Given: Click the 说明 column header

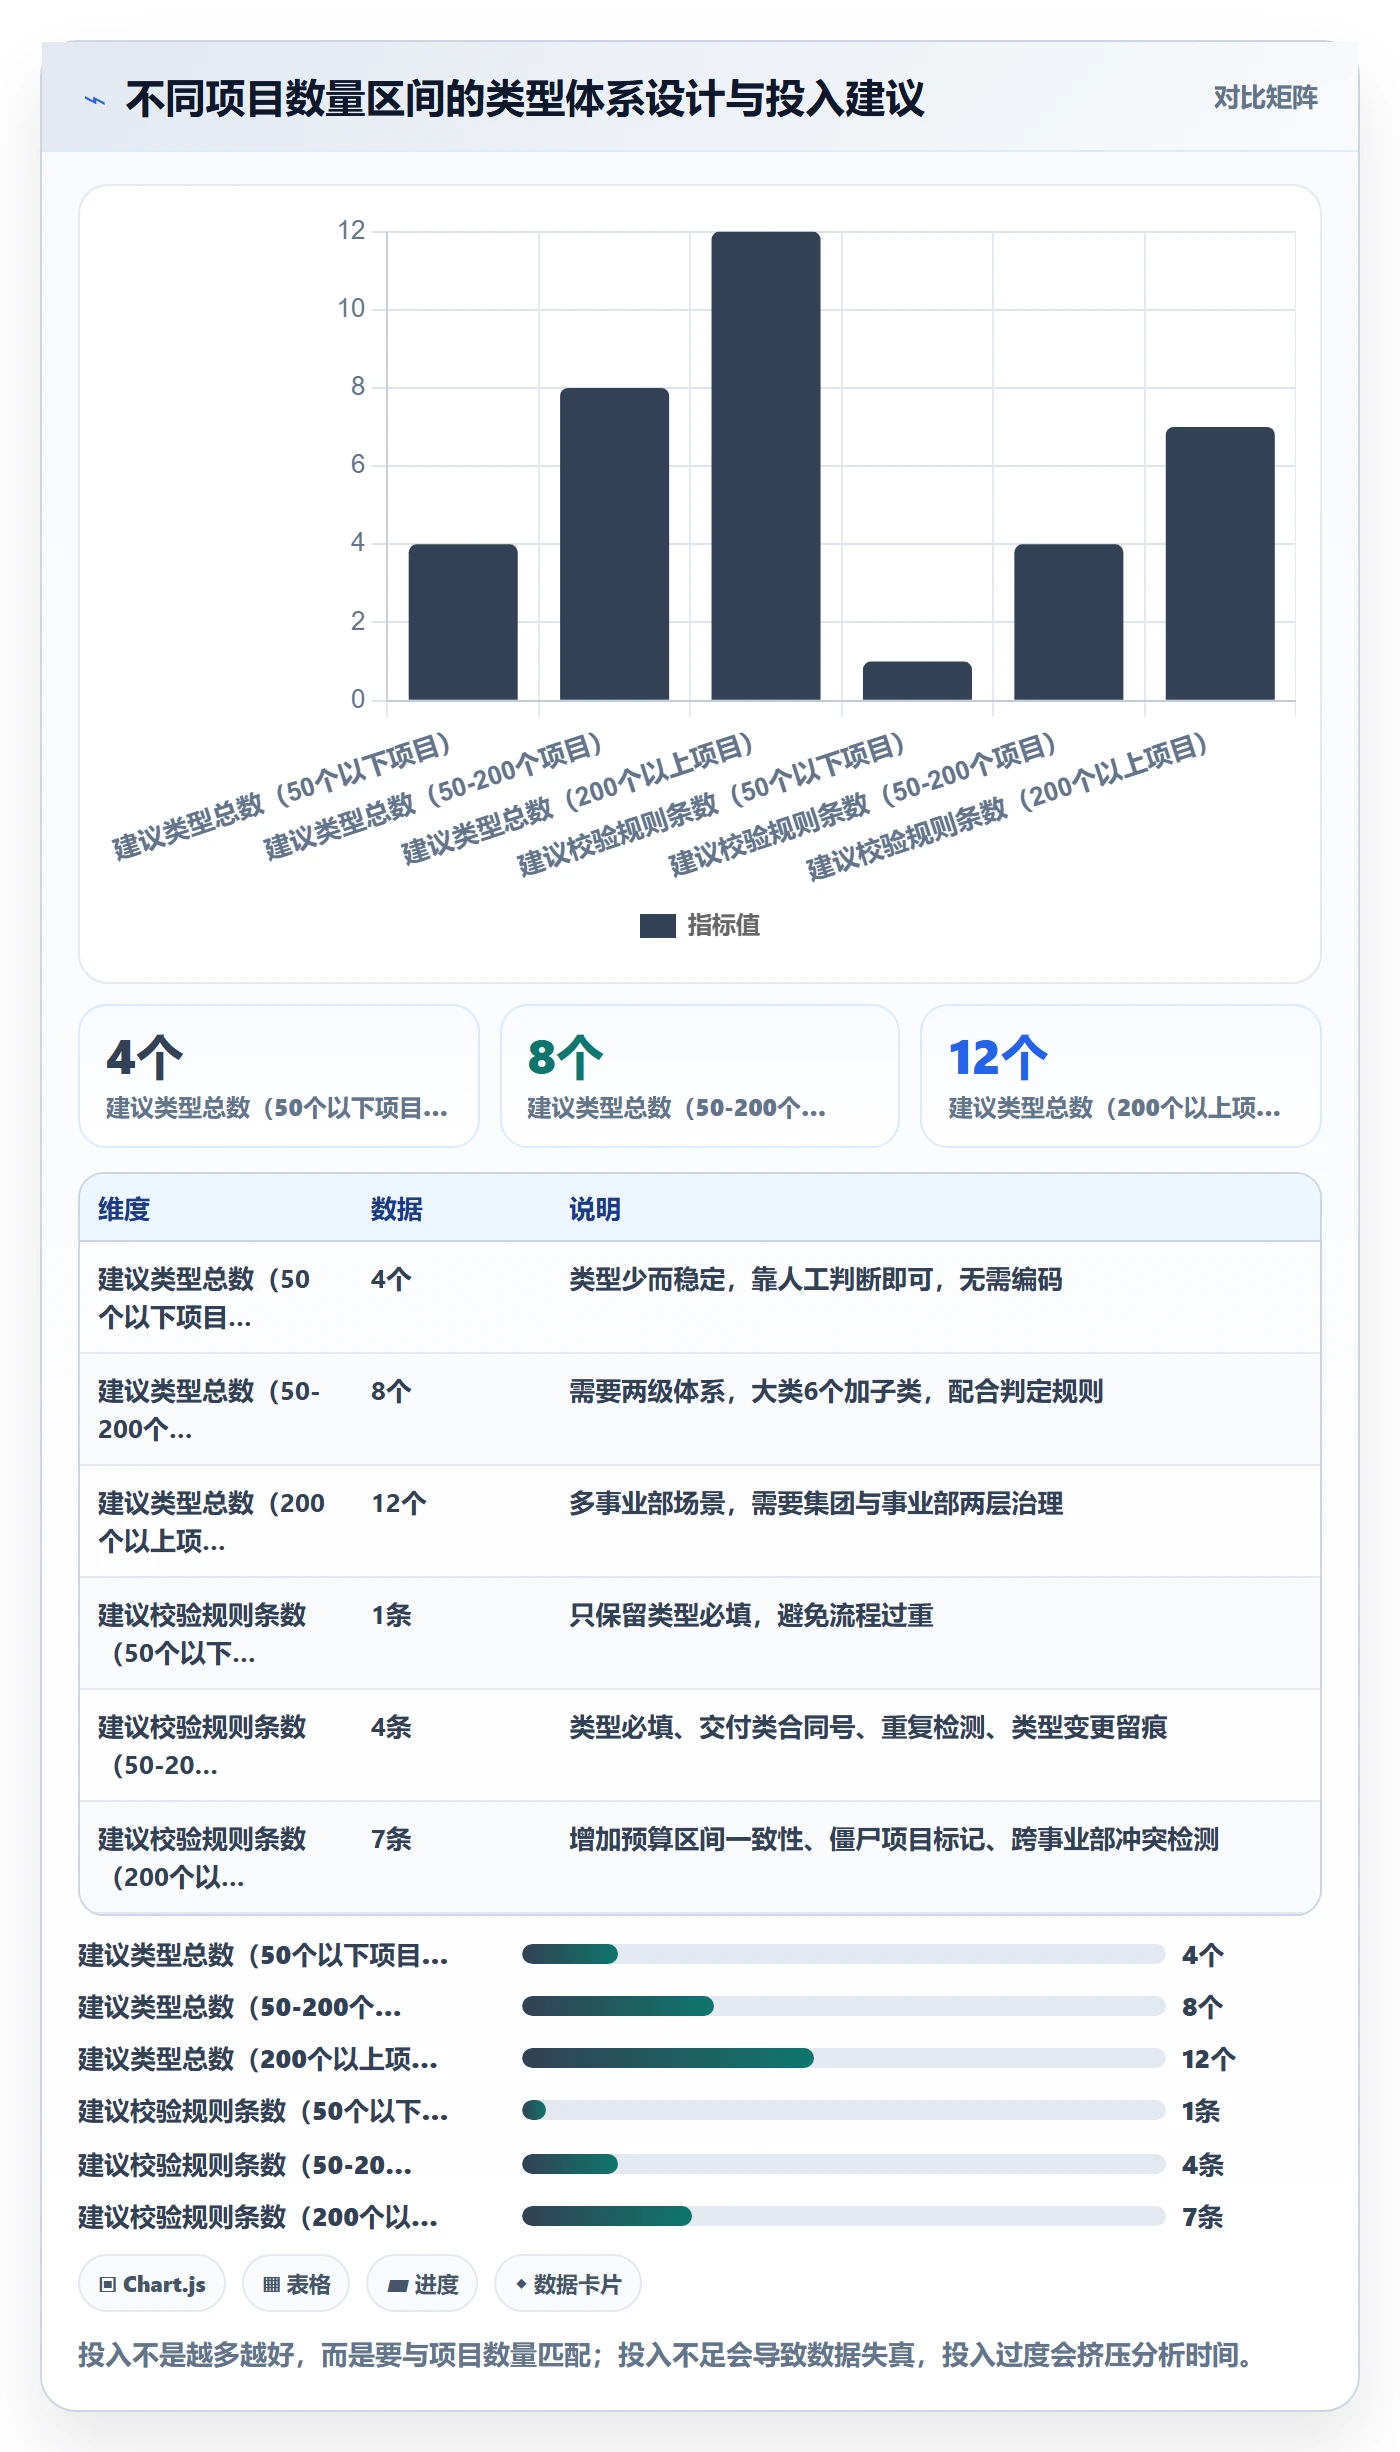Looking at the screenshot, I should pos(595,1209).
